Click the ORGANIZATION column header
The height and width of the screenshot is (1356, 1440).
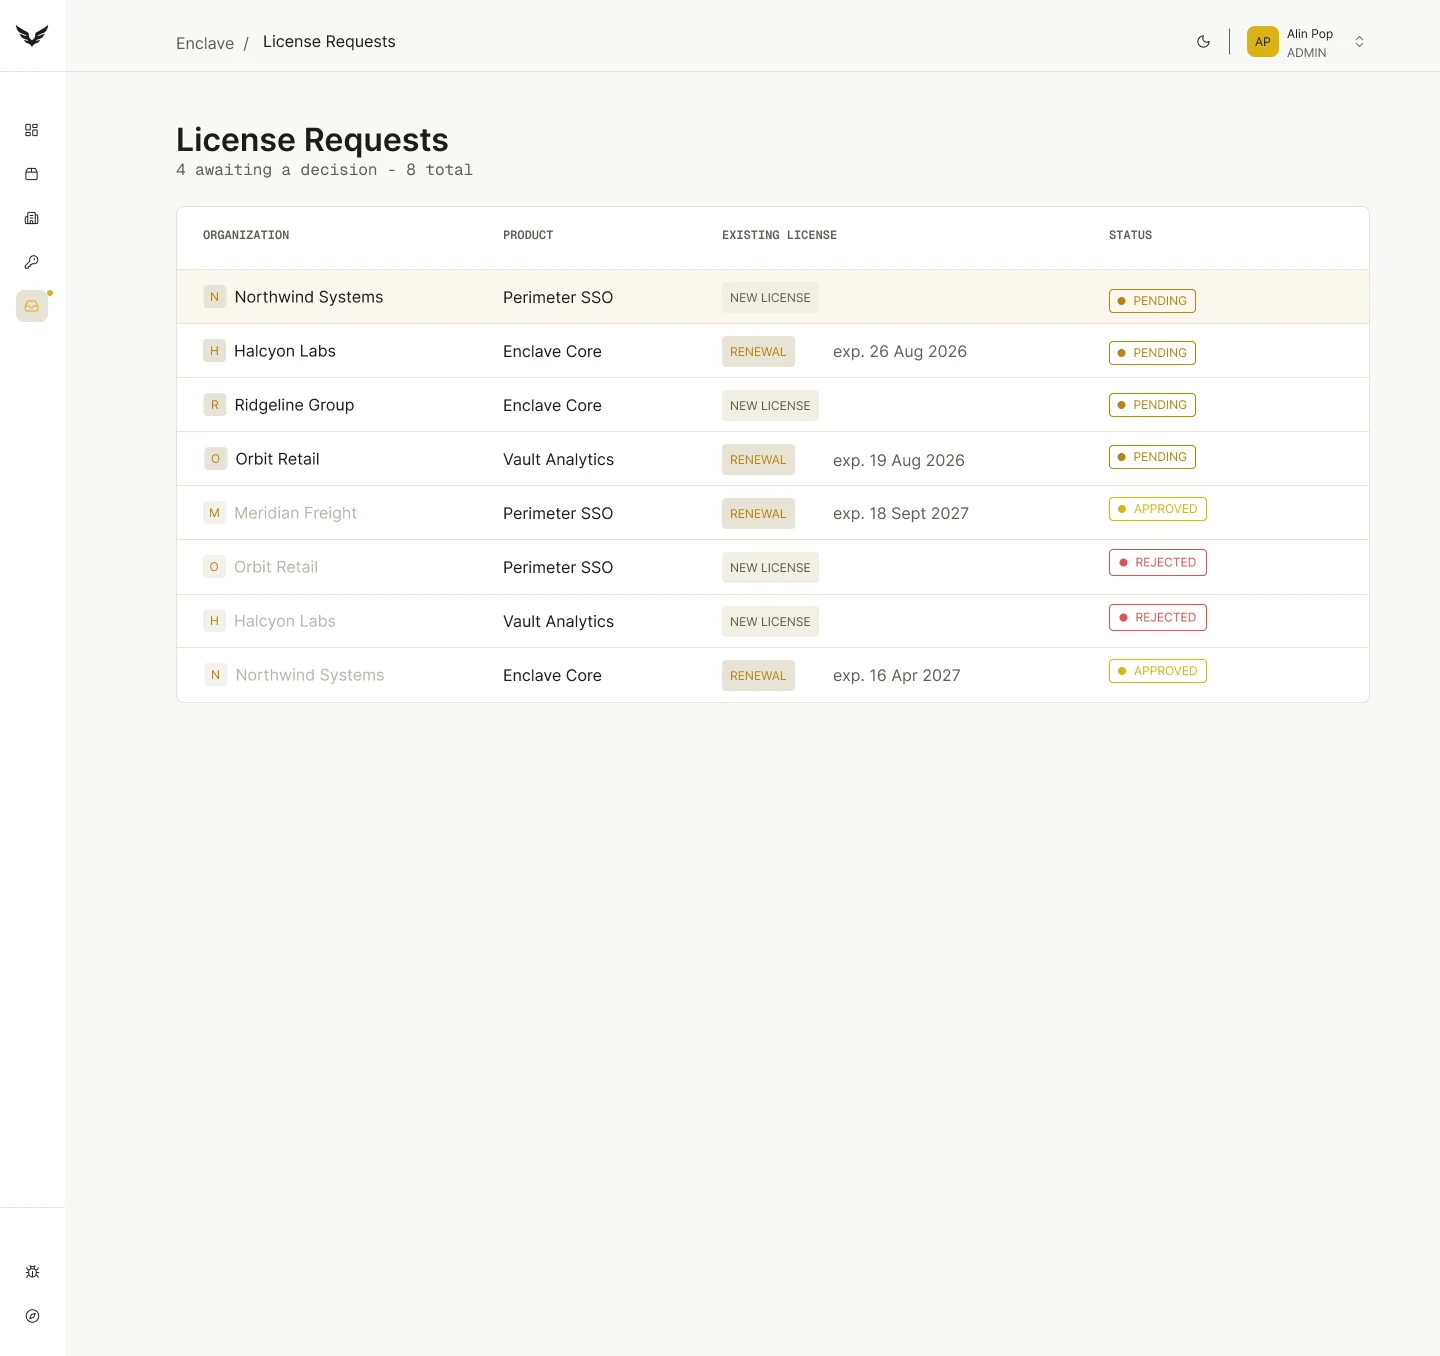click(x=246, y=235)
